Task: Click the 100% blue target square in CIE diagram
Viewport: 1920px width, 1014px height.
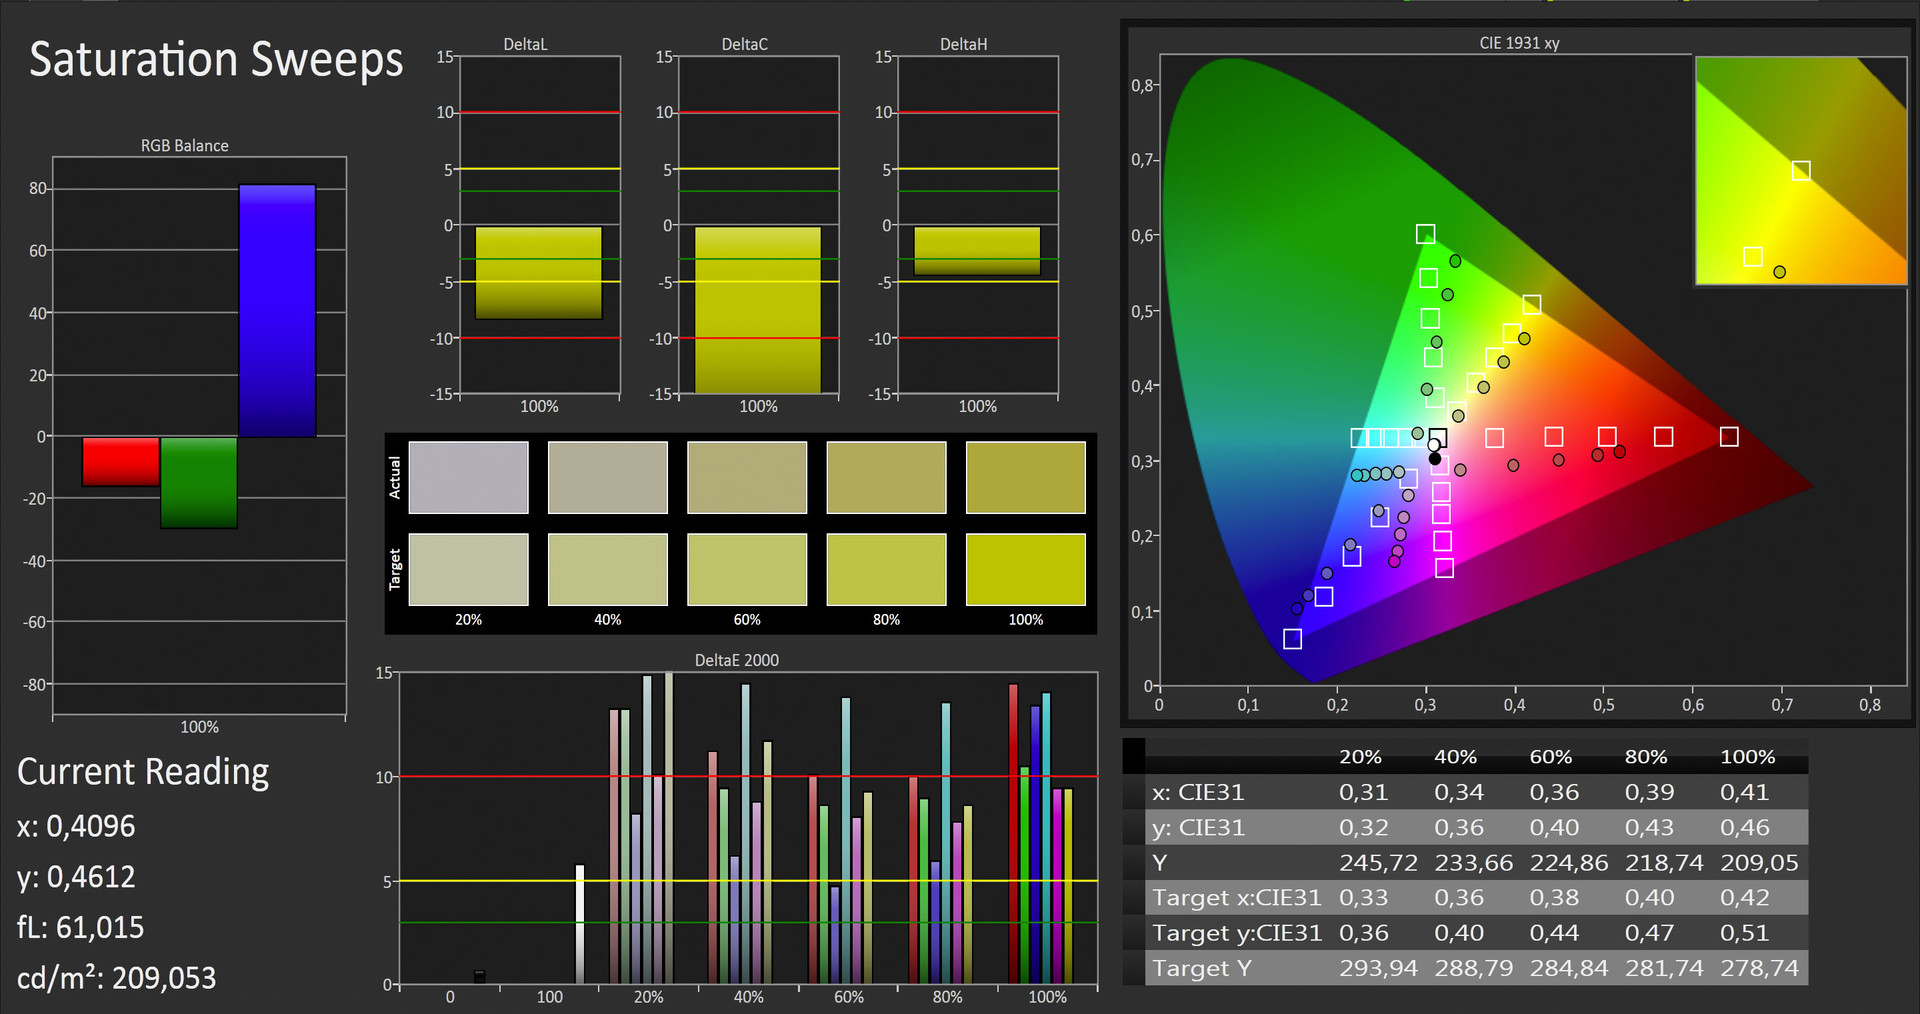Action: [x=1292, y=638]
